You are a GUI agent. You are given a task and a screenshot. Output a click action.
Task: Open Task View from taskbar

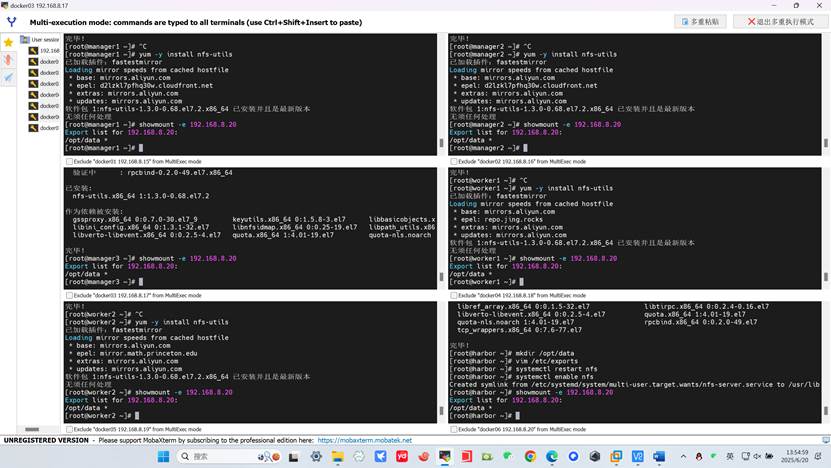pyautogui.click(x=293, y=456)
